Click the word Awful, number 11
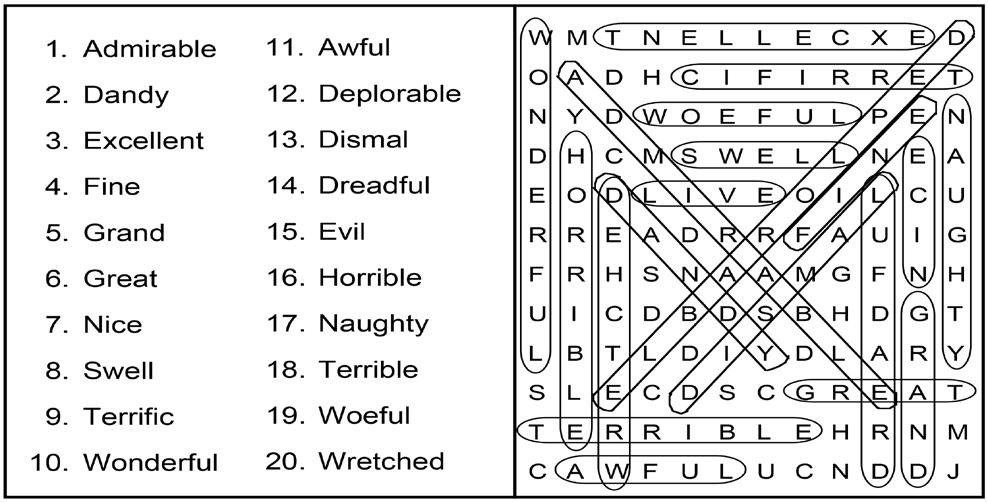This screenshot has width=988, height=502. coord(354,47)
